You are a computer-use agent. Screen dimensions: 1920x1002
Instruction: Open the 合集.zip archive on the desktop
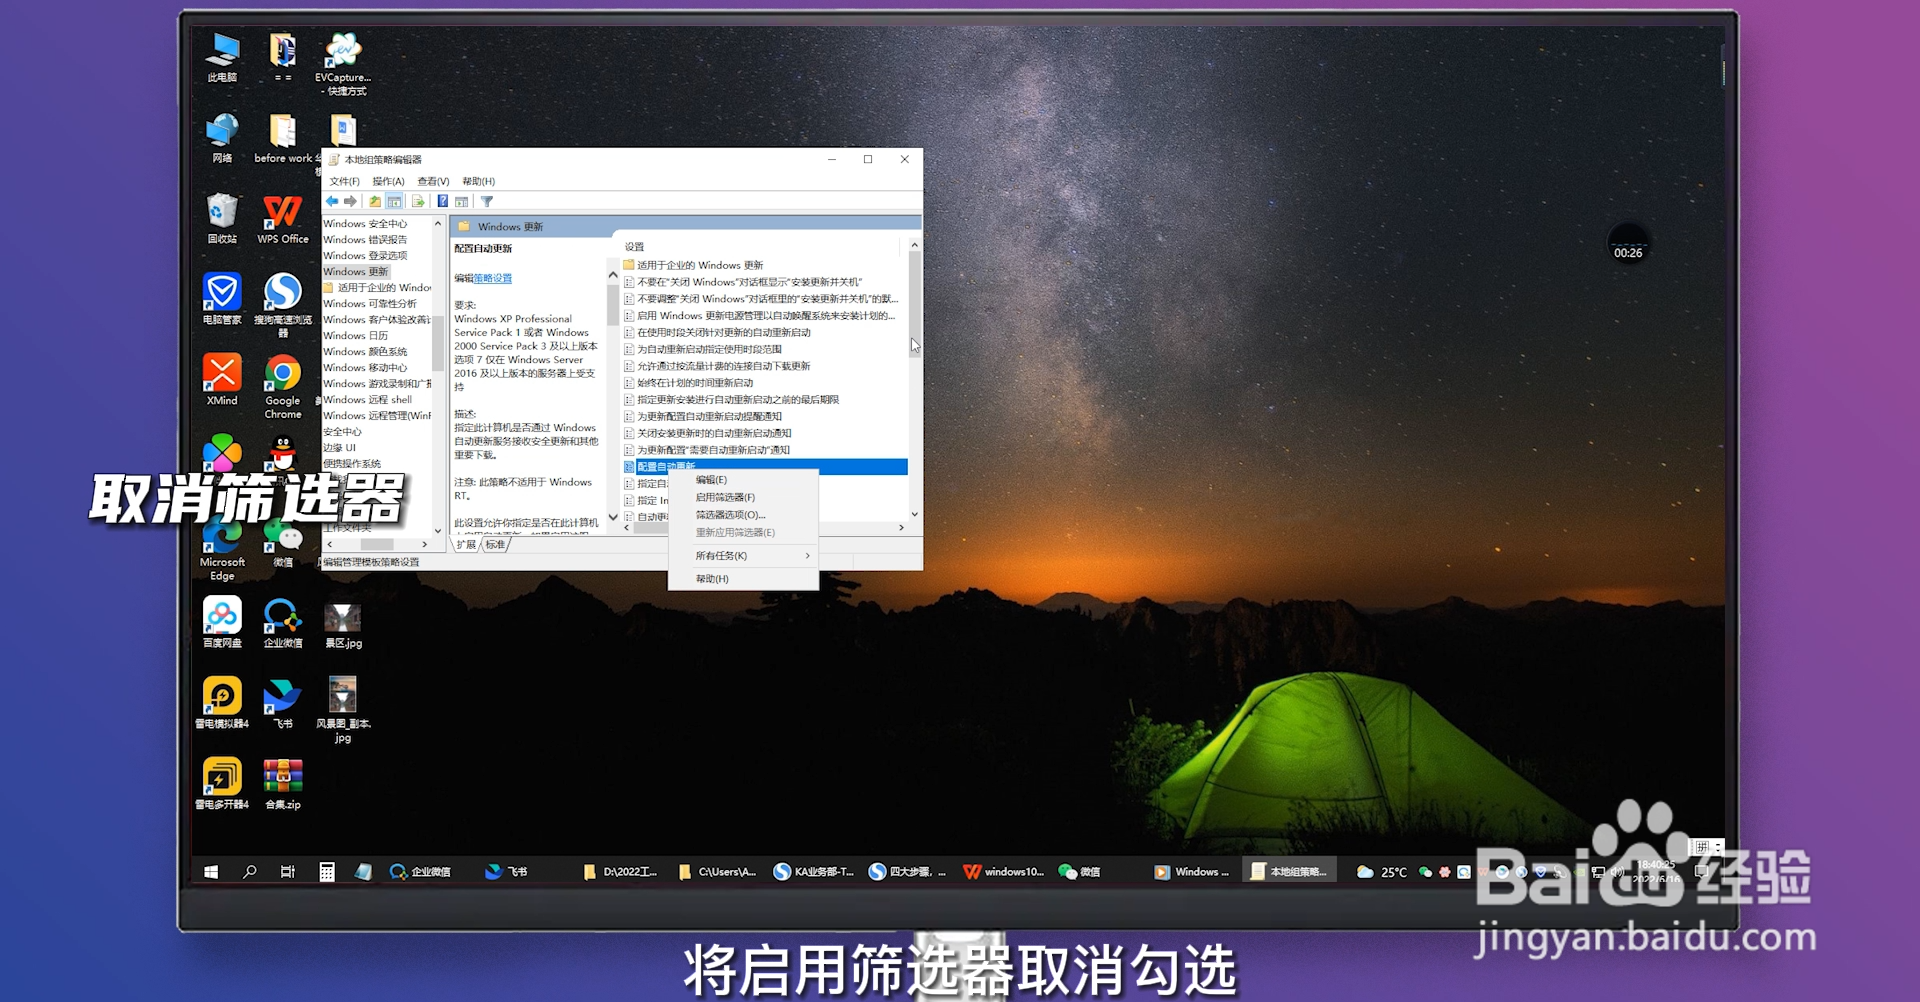click(x=283, y=784)
